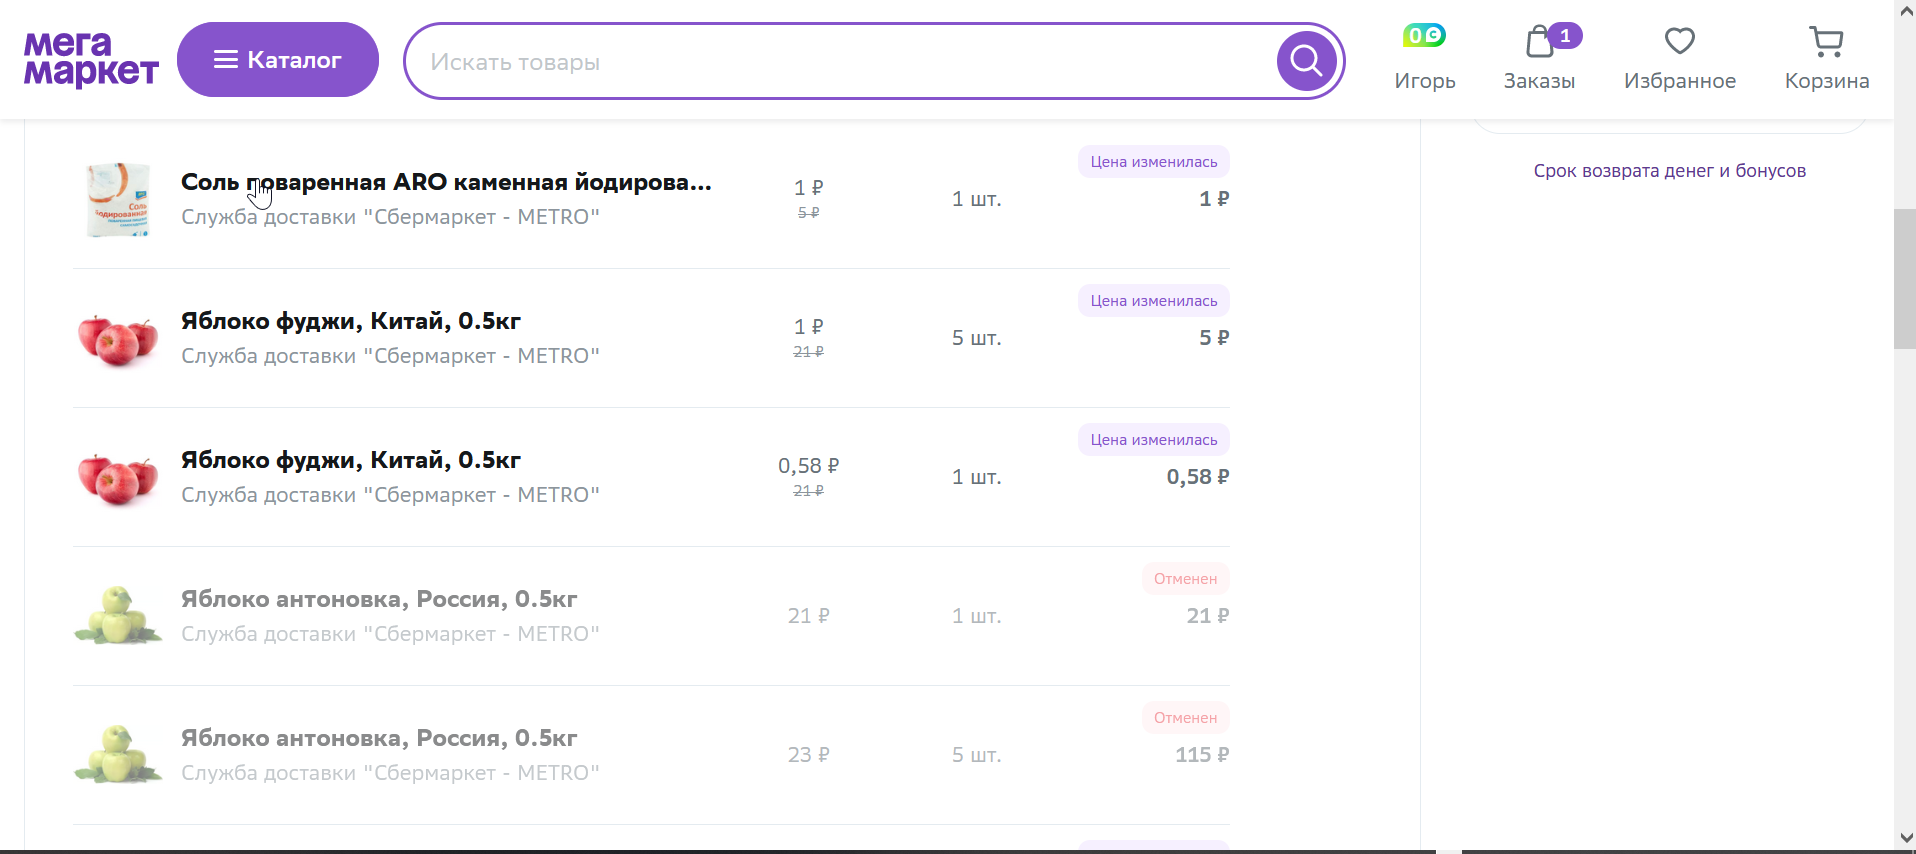Screen dimensions: 1916x854
Task: Open Яблоко фуджи priced 0,58 ₽
Action: coord(351,460)
